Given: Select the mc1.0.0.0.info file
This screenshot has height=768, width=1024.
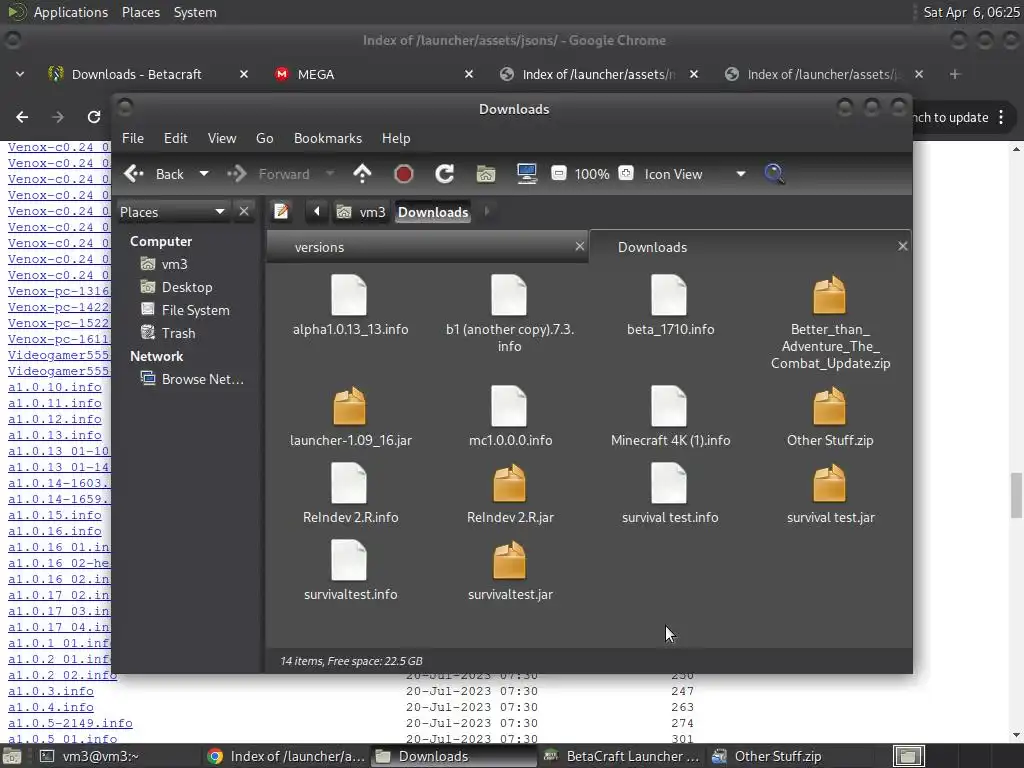Looking at the screenshot, I should coord(509,416).
